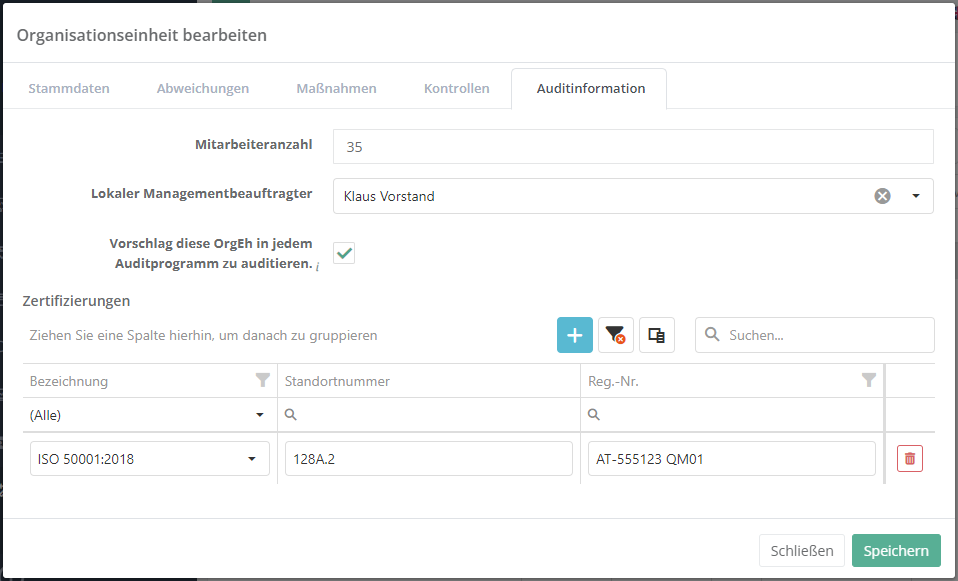Screen dimensions: 958x581
Task: Add a new certification with plus icon
Action: click(x=575, y=336)
